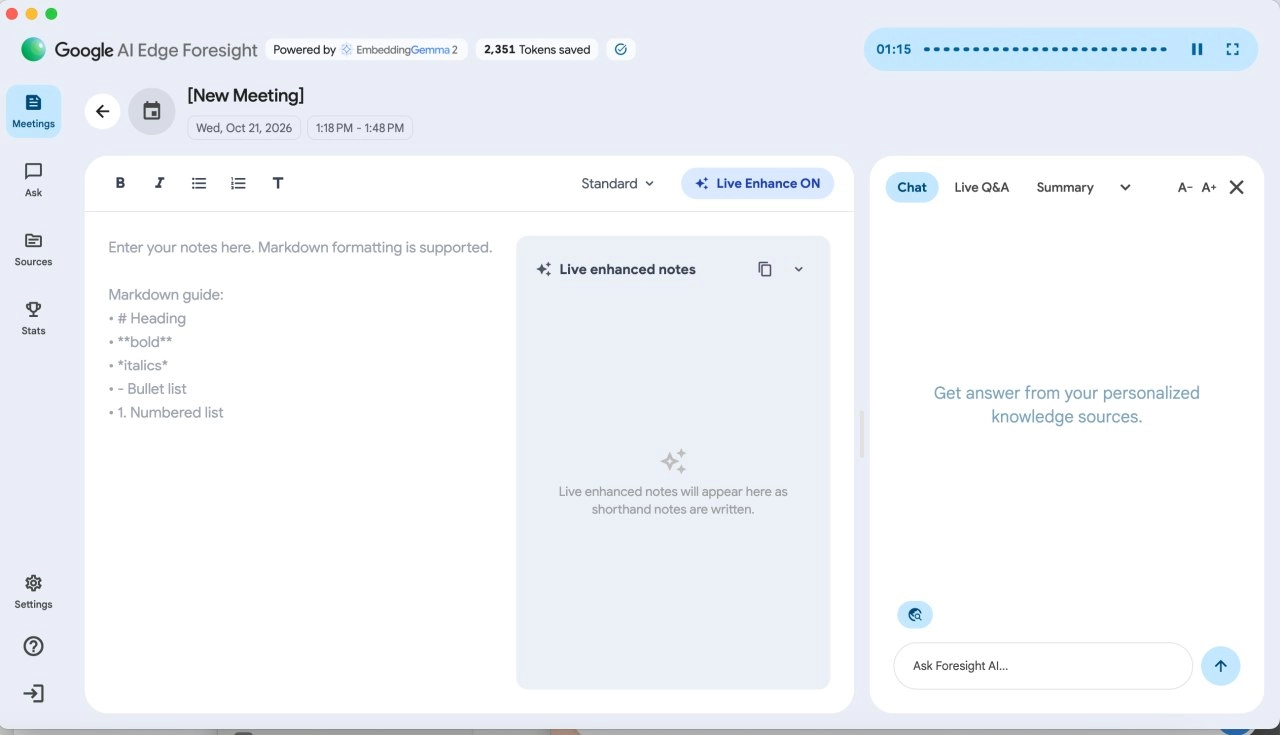
Task: Insert a bullet list
Action: 199,183
